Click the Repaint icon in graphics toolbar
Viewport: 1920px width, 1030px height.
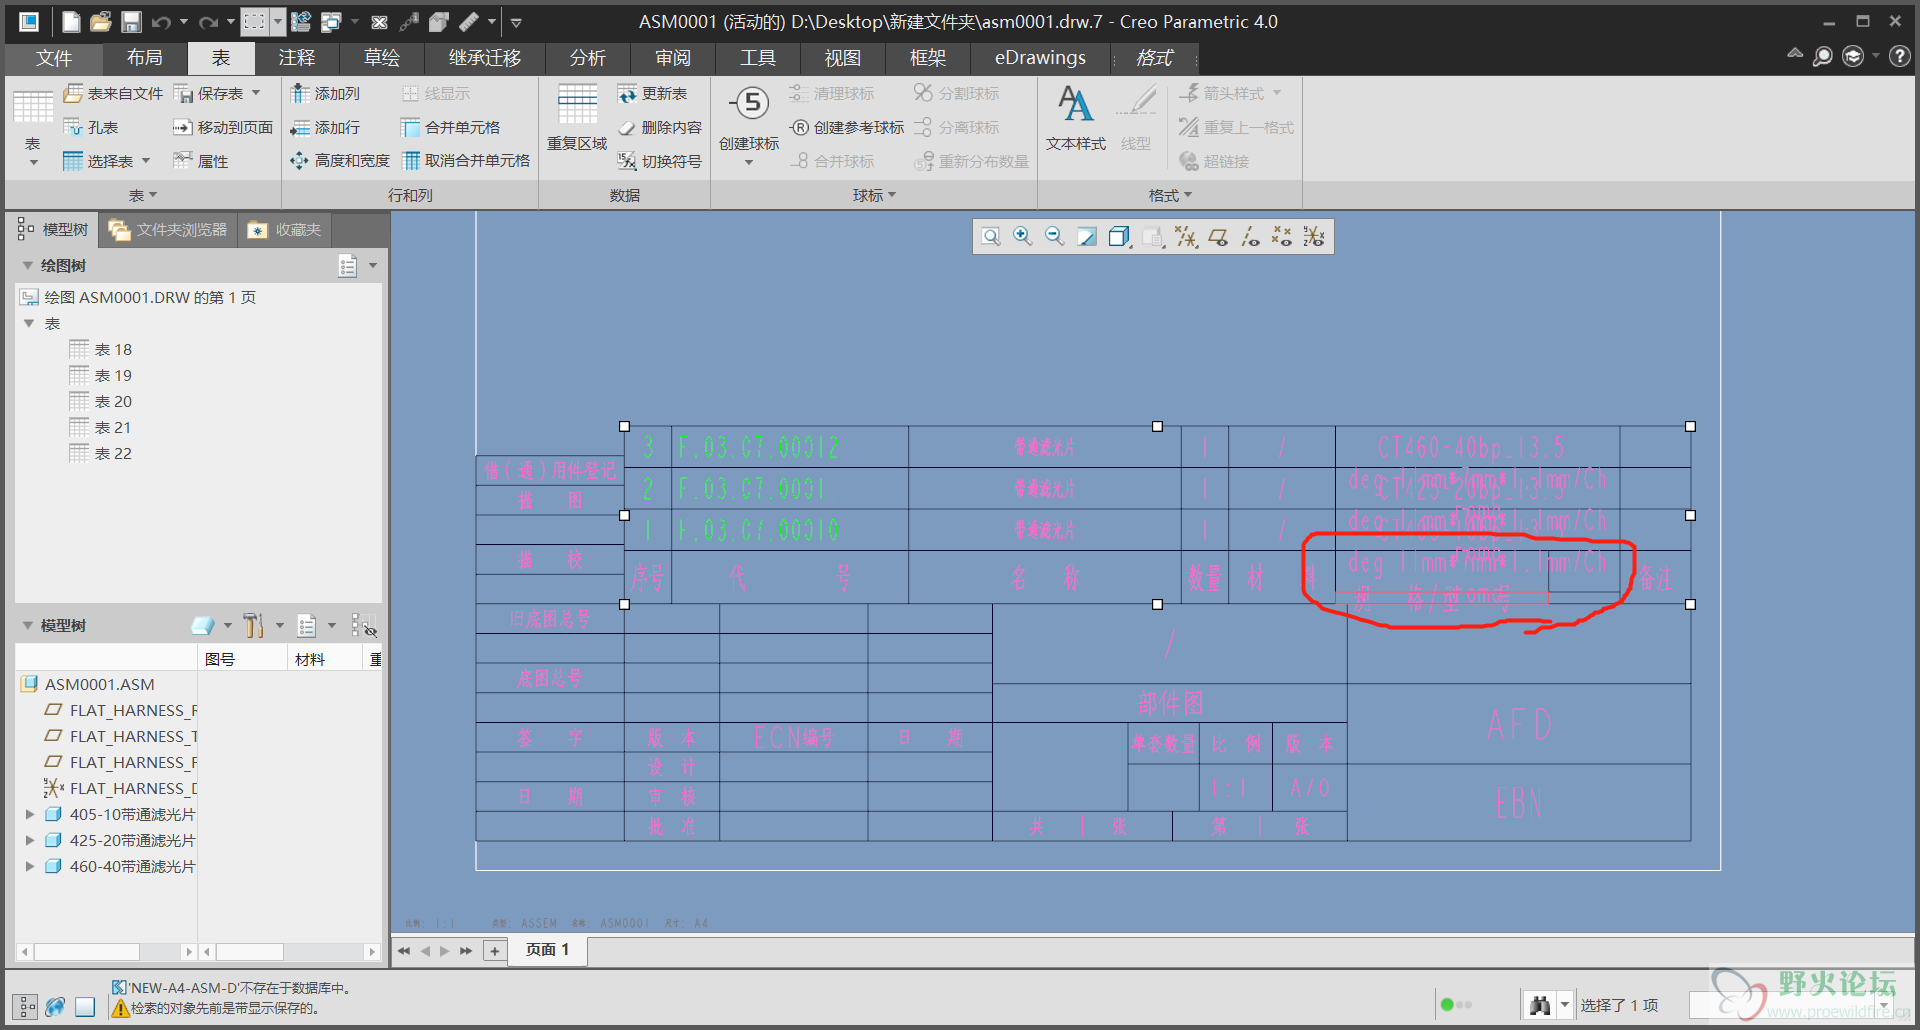[x=1087, y=236]
